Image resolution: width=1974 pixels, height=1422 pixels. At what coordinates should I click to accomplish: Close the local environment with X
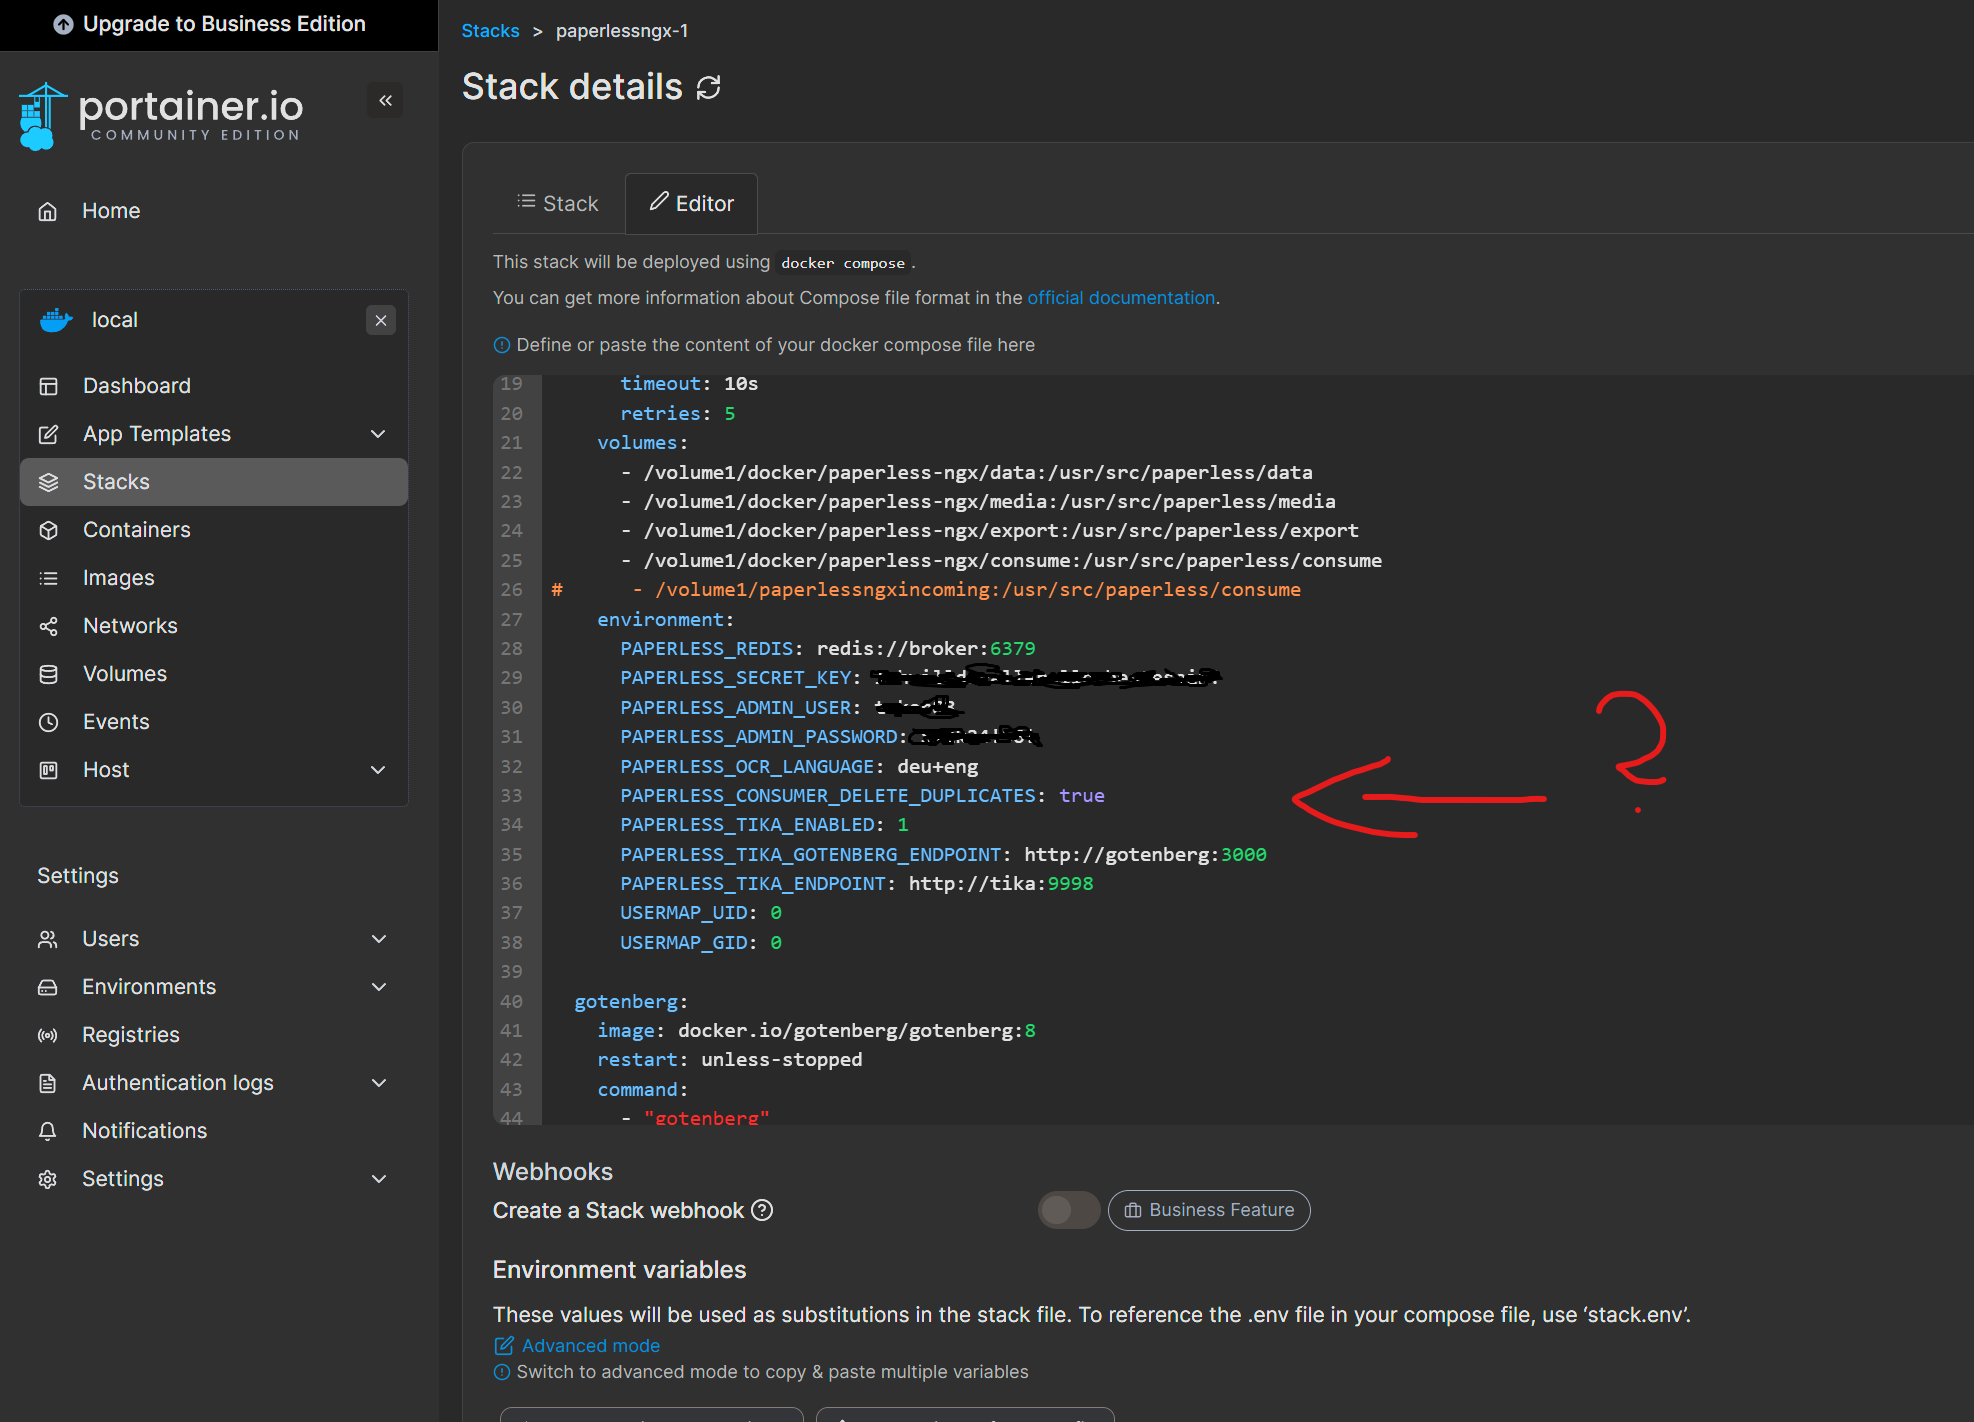380,320
